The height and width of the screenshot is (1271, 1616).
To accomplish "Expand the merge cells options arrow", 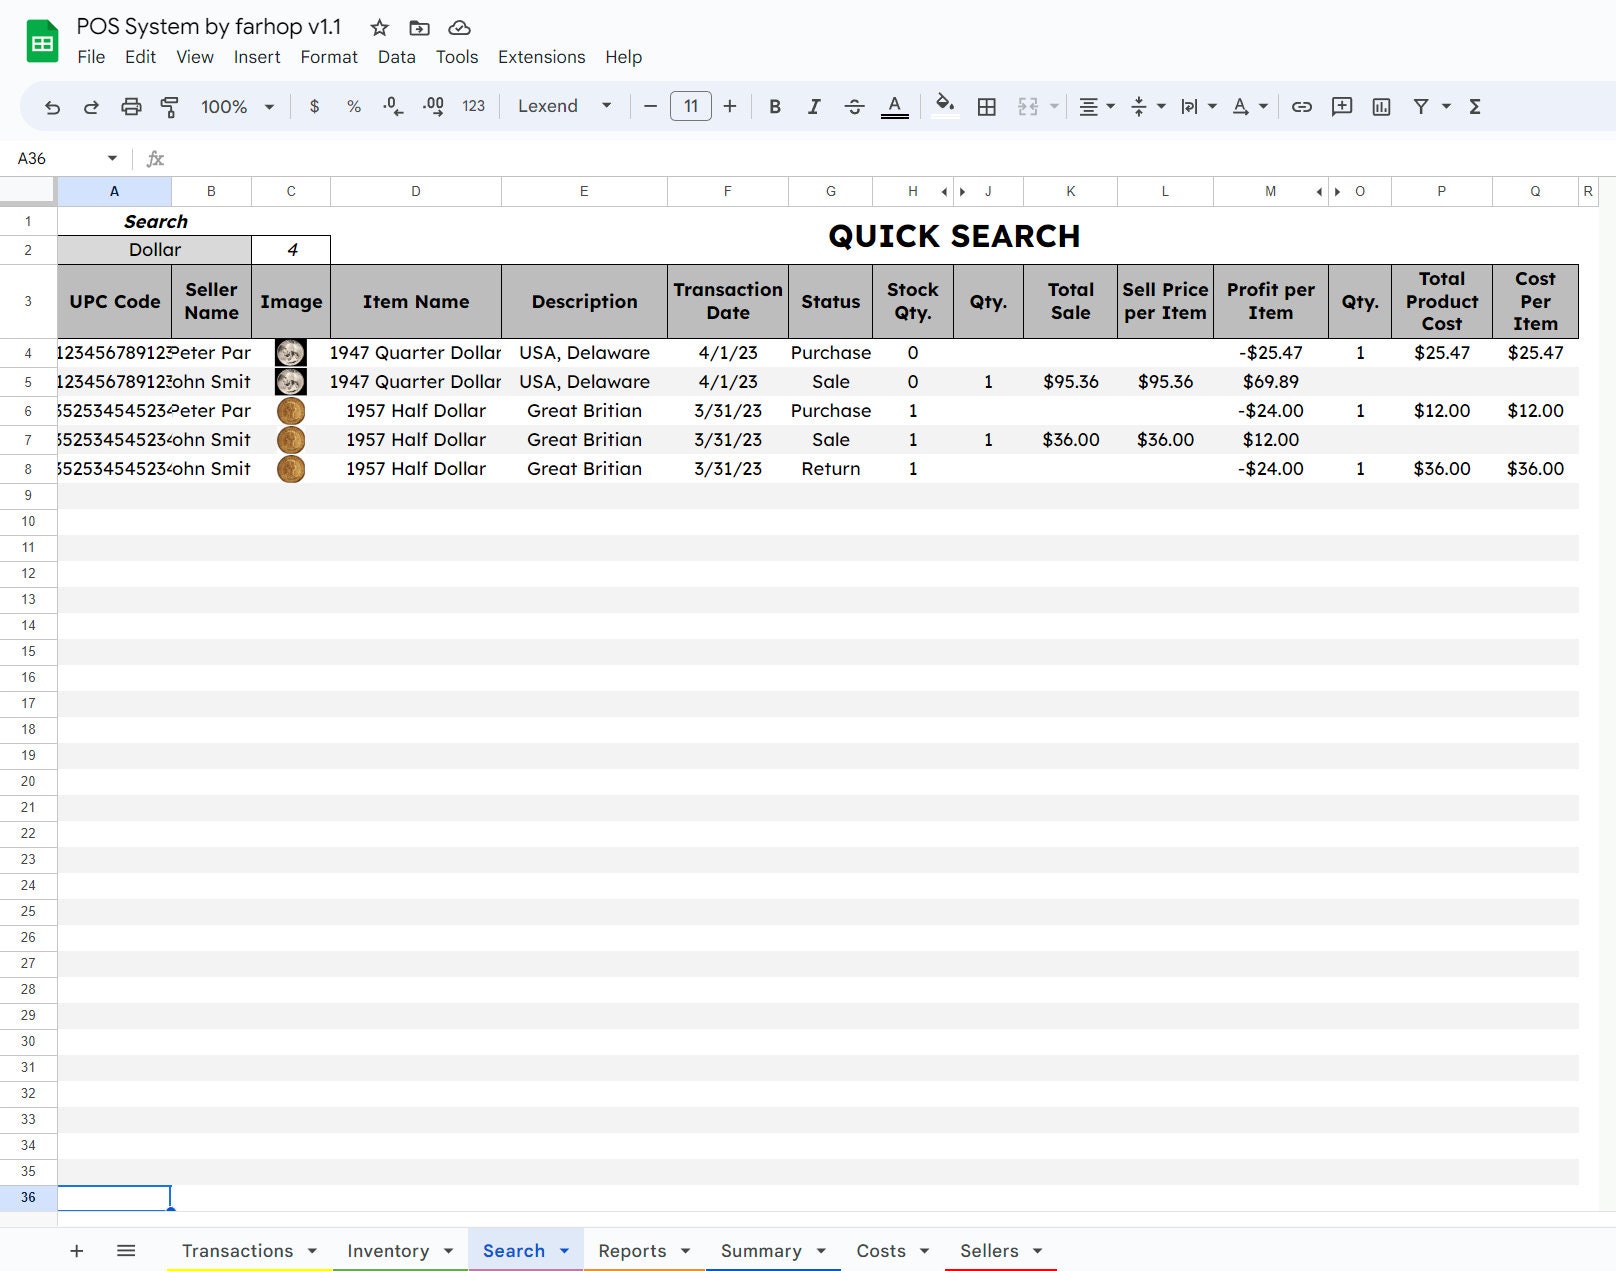I will pos(1054,107).
